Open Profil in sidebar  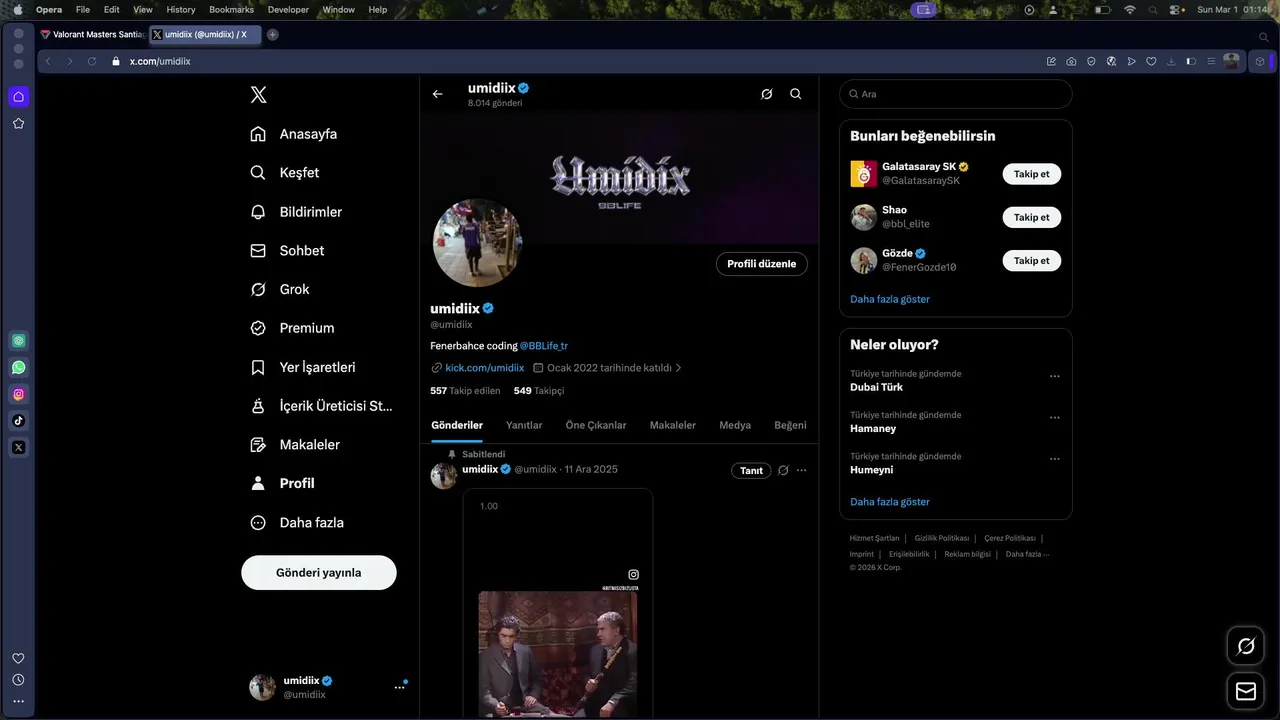tap(283, 483)
